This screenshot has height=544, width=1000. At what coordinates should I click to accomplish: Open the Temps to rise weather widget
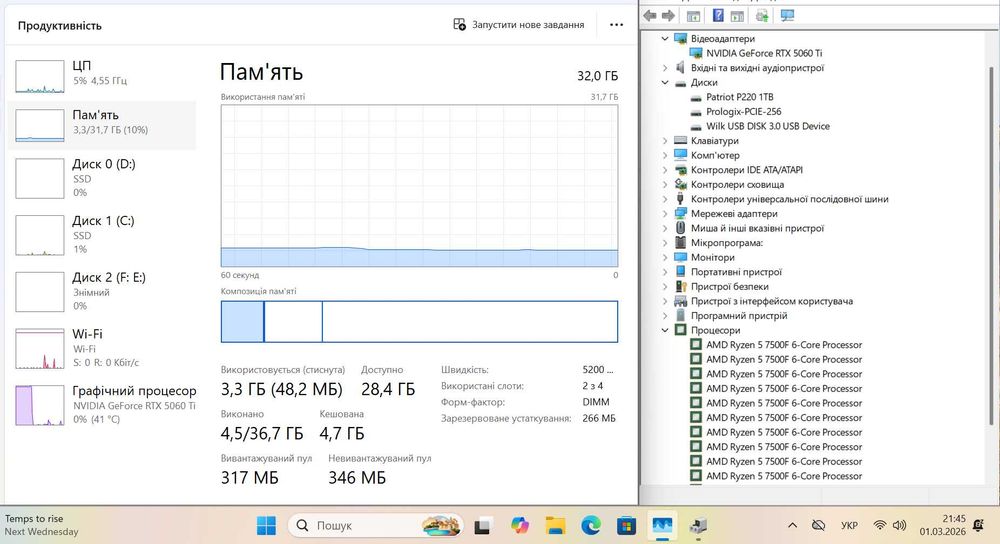[42, 526]
